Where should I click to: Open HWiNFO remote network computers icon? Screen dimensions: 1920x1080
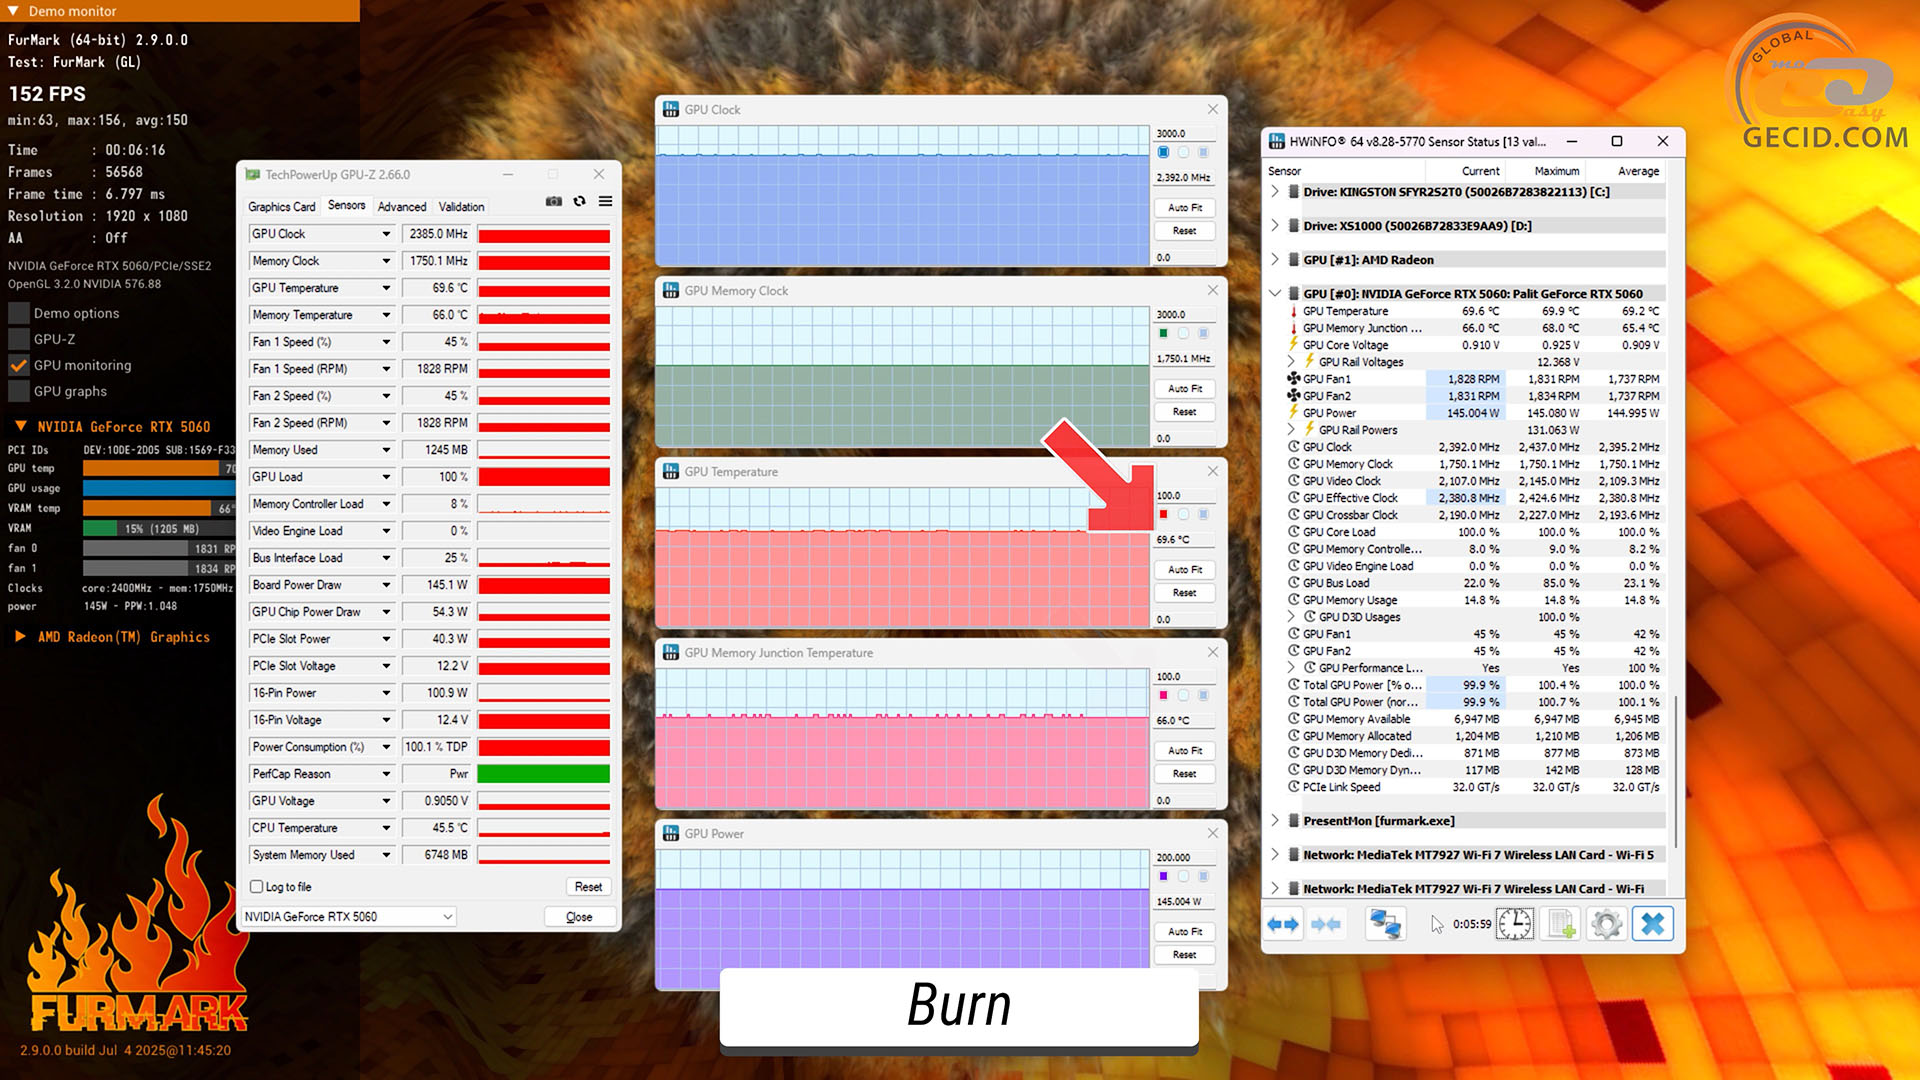(1385, 924)
